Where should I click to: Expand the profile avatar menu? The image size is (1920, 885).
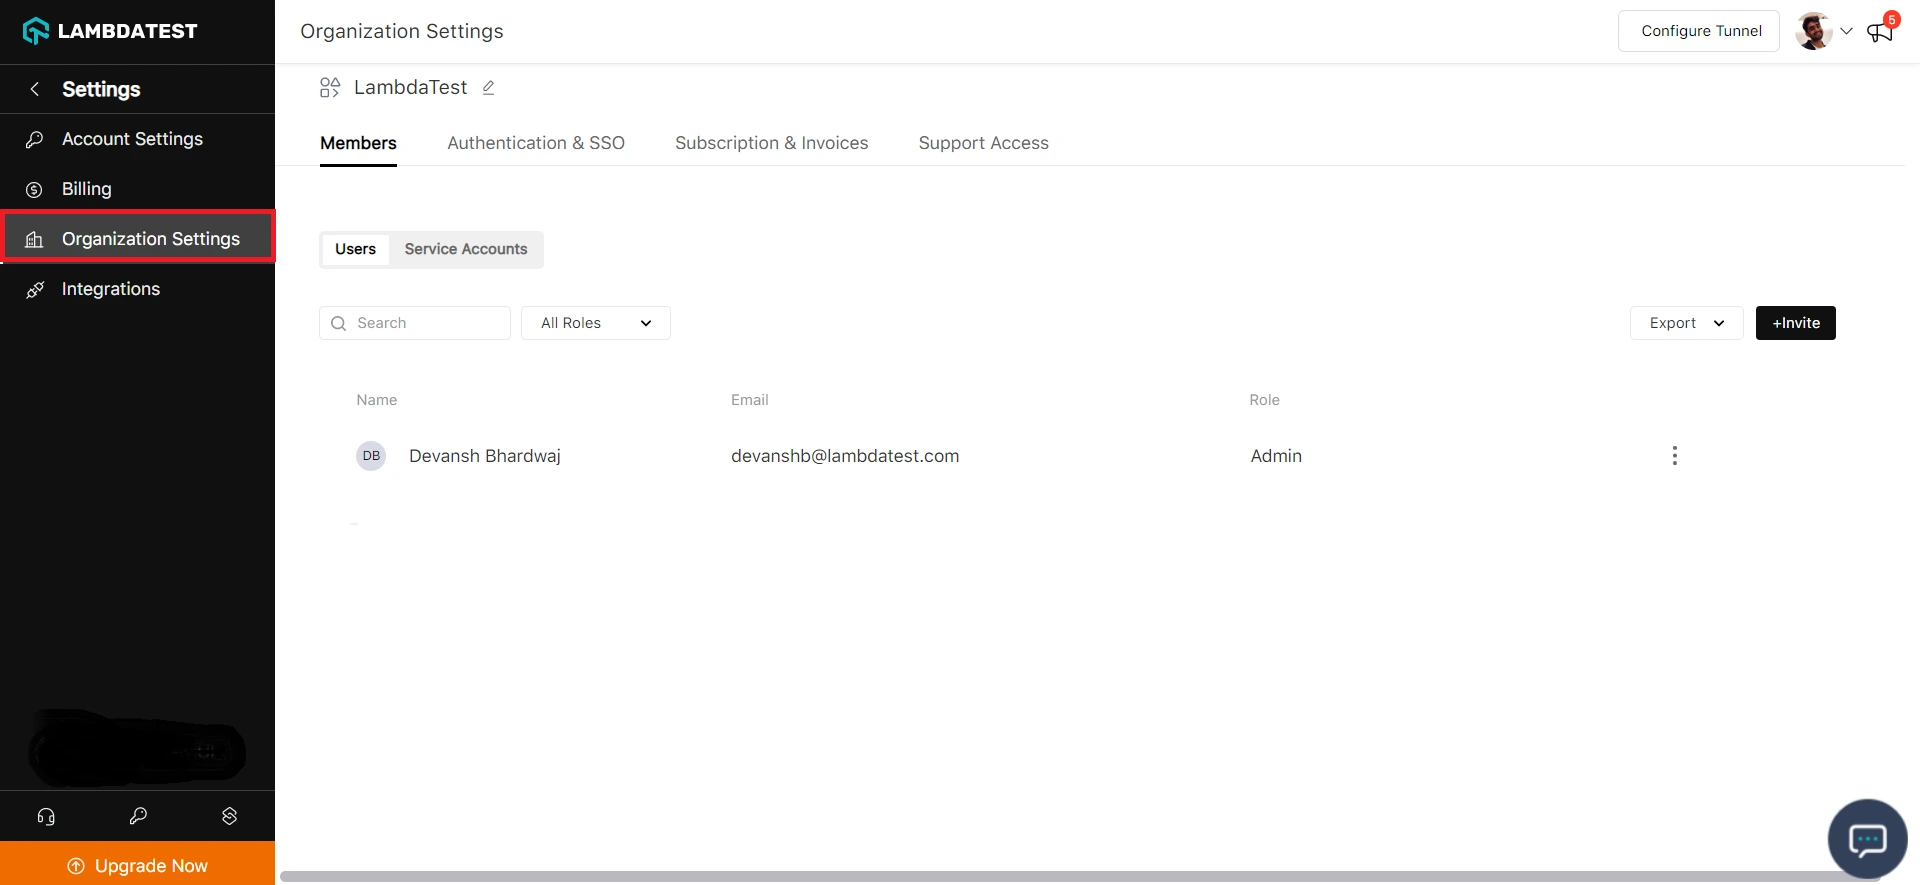[1824, 31]
